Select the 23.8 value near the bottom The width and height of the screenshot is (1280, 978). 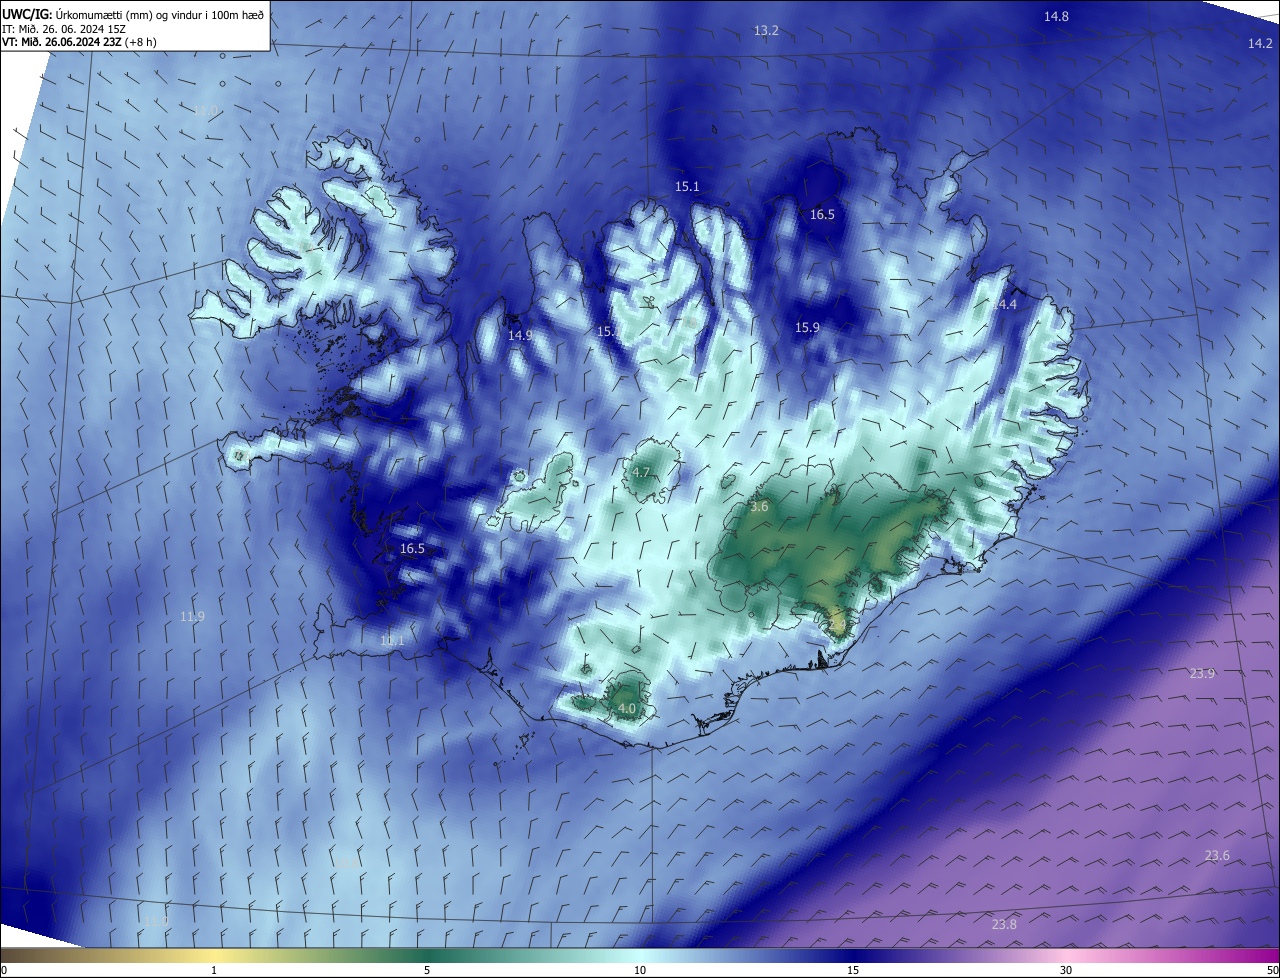coord(1004,925)
